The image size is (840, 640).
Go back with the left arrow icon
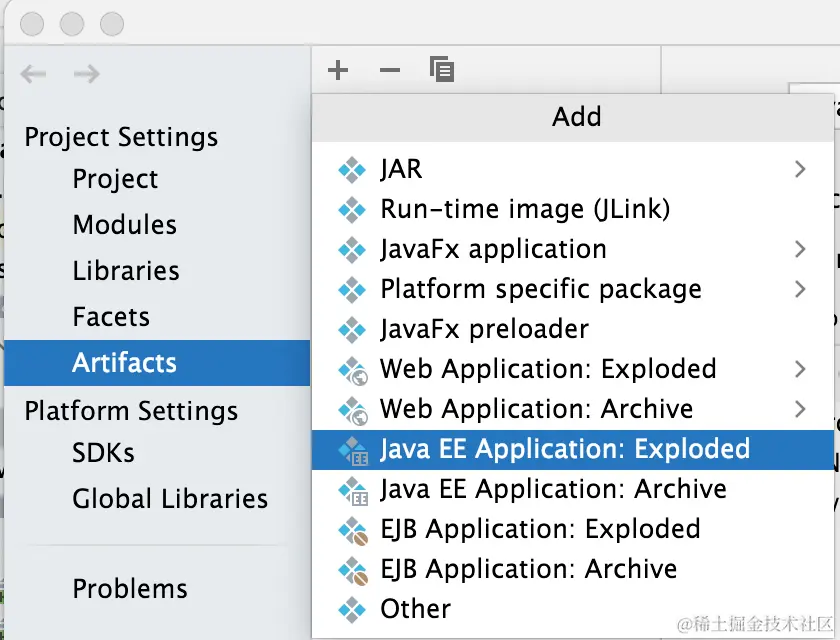tap(33, 73)
